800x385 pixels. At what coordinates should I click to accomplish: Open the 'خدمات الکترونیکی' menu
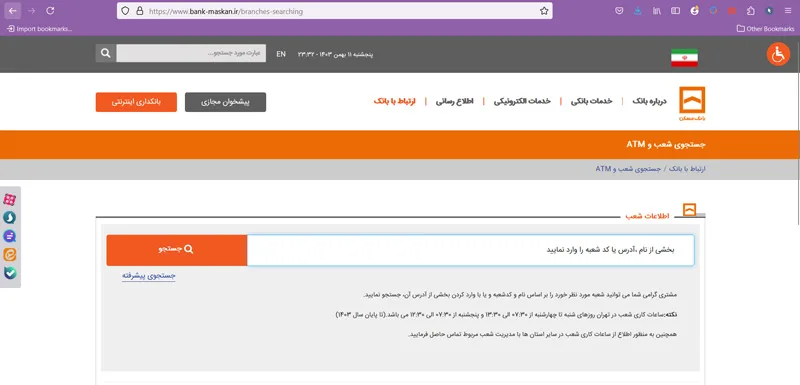click(x=522, y=101)
